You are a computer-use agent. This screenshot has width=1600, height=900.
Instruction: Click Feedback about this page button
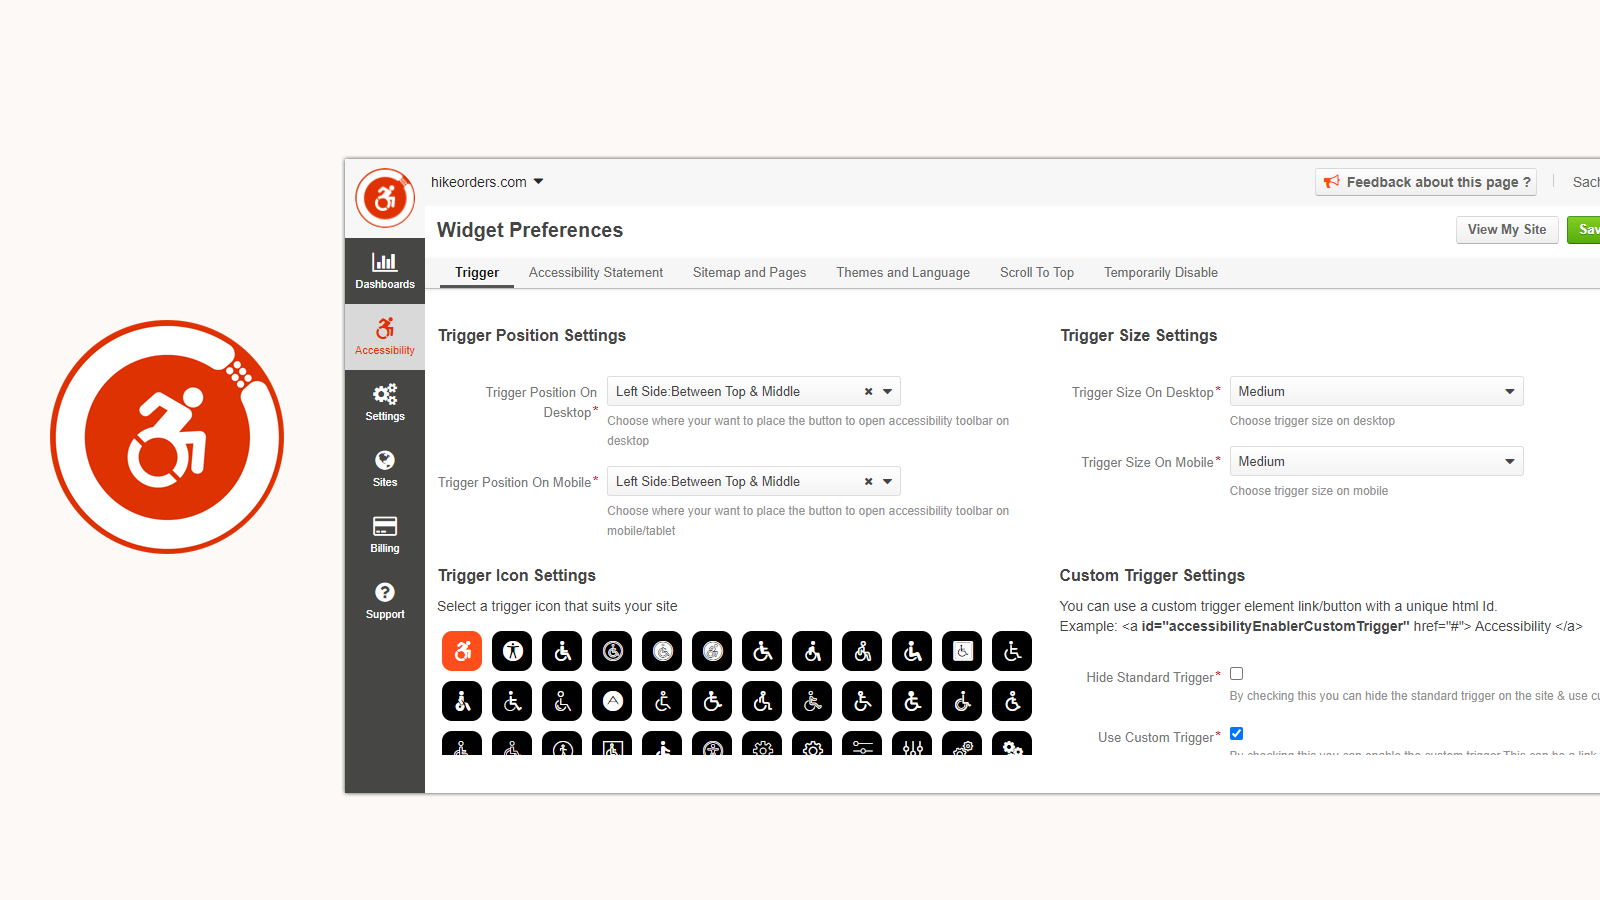(1426, 182)
